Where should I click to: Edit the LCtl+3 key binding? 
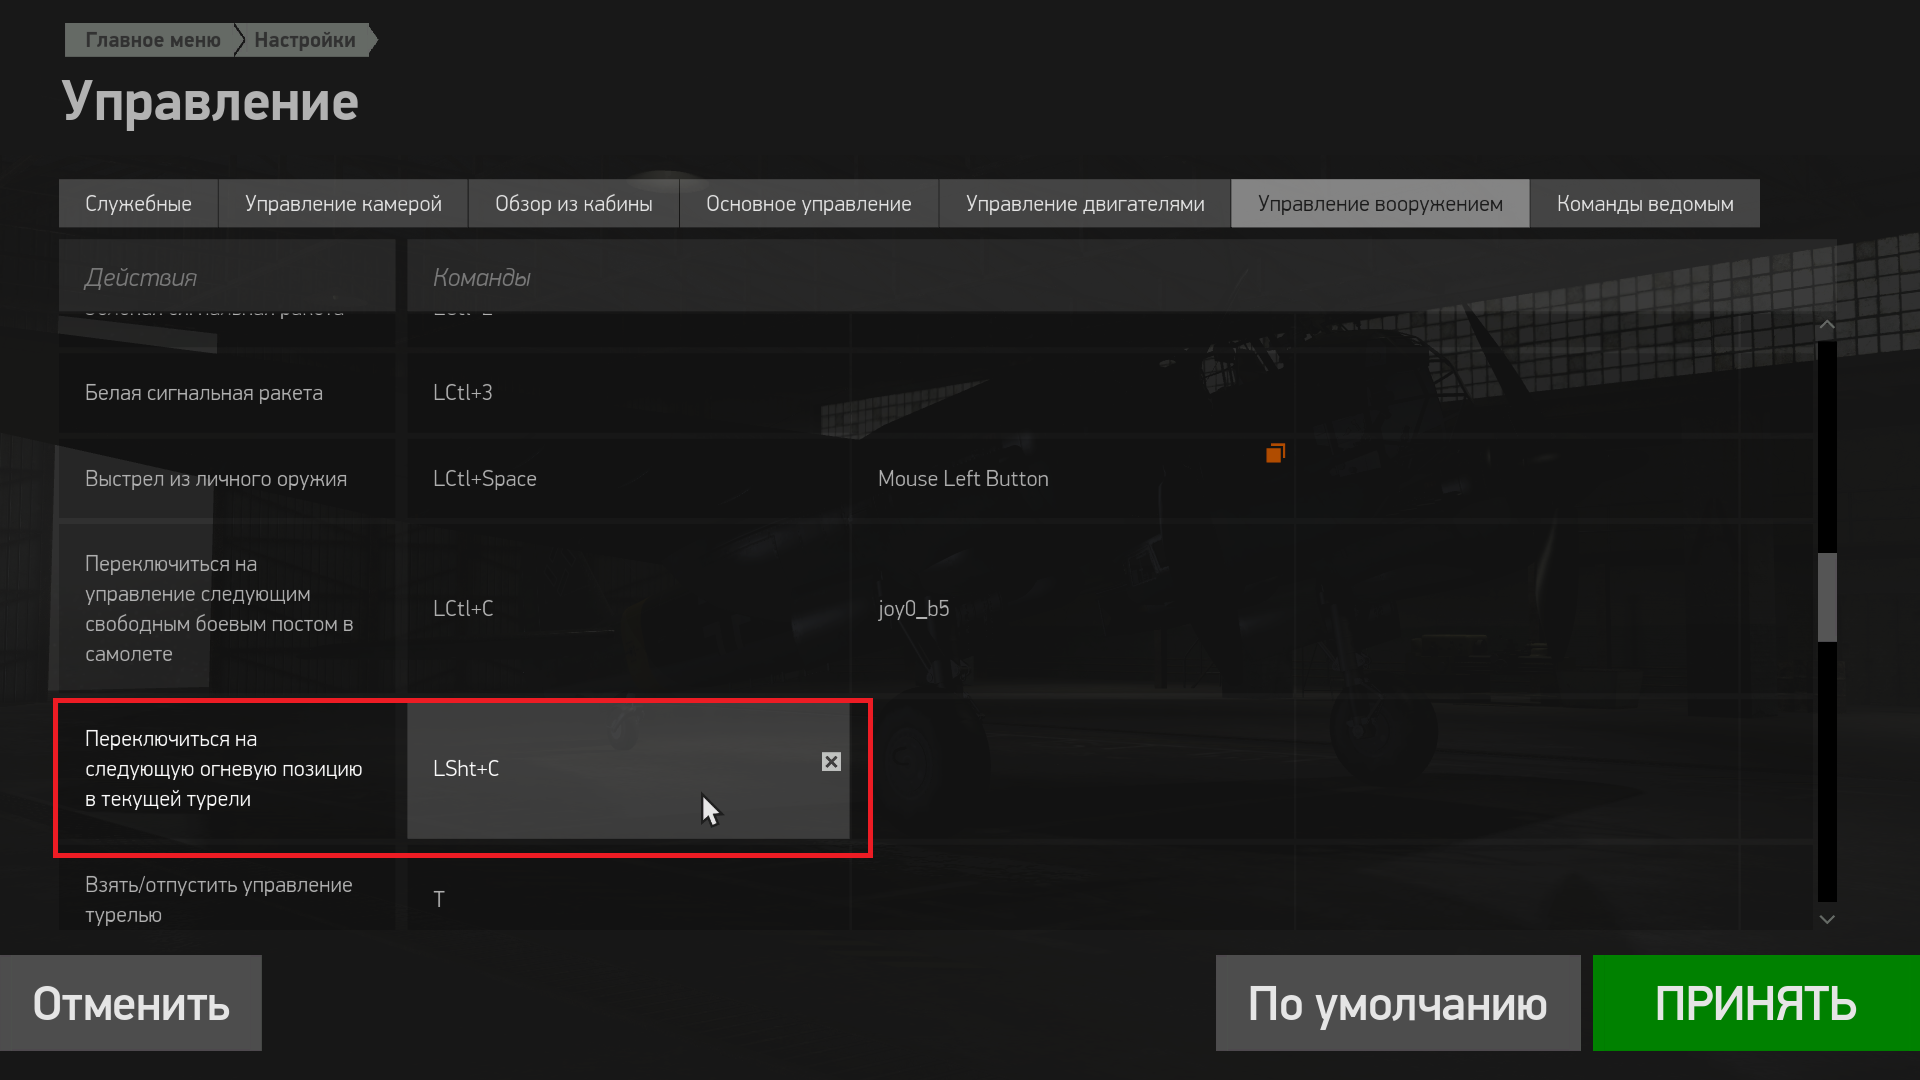point(628,393)
